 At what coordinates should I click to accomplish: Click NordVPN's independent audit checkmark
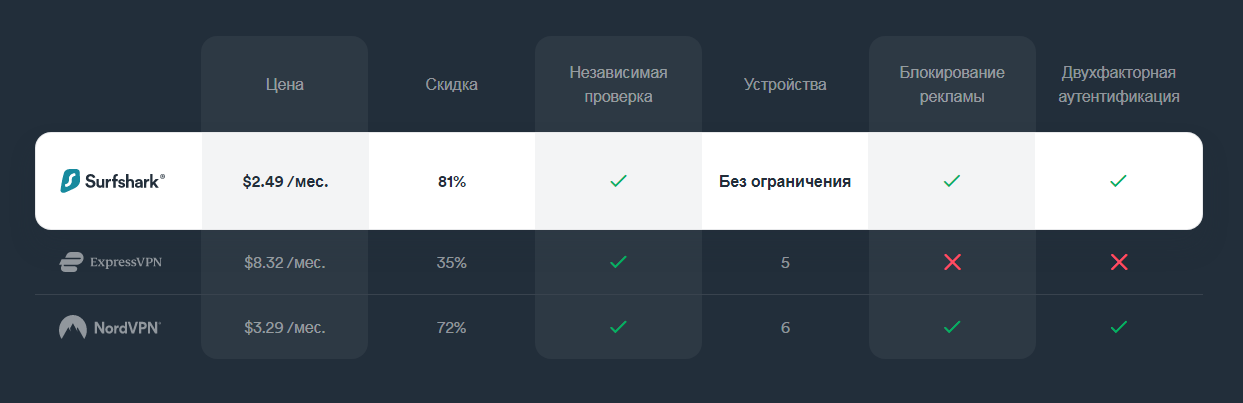pos(618,326)
